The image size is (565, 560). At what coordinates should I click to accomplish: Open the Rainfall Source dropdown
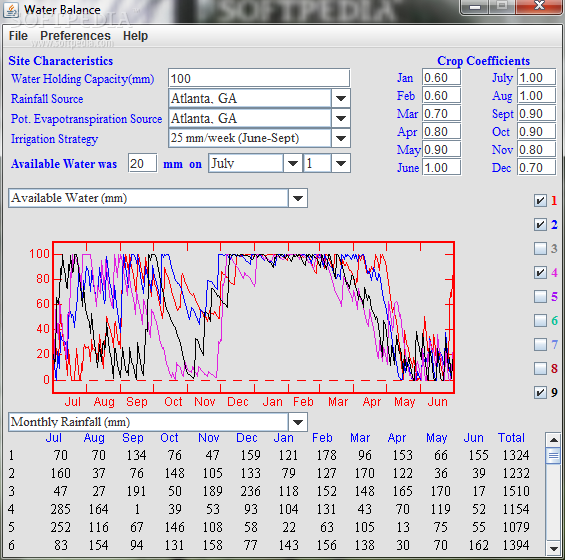341,98
